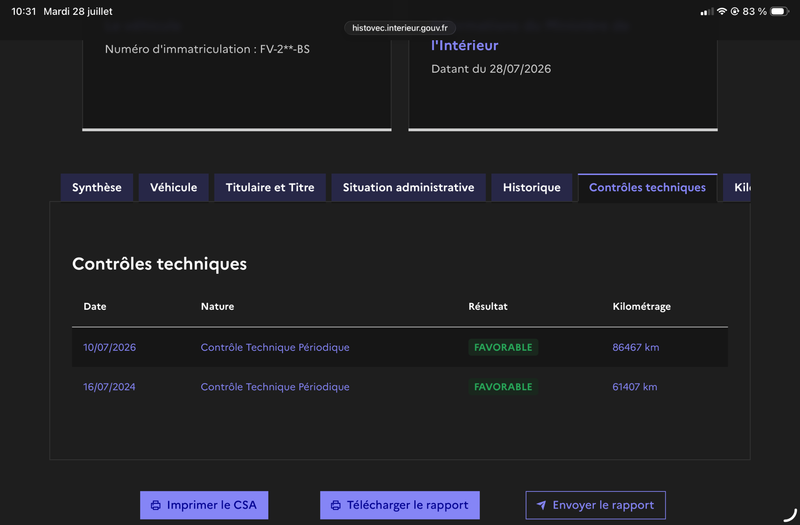Select the Situation administrative tab

tap(408, 187)
